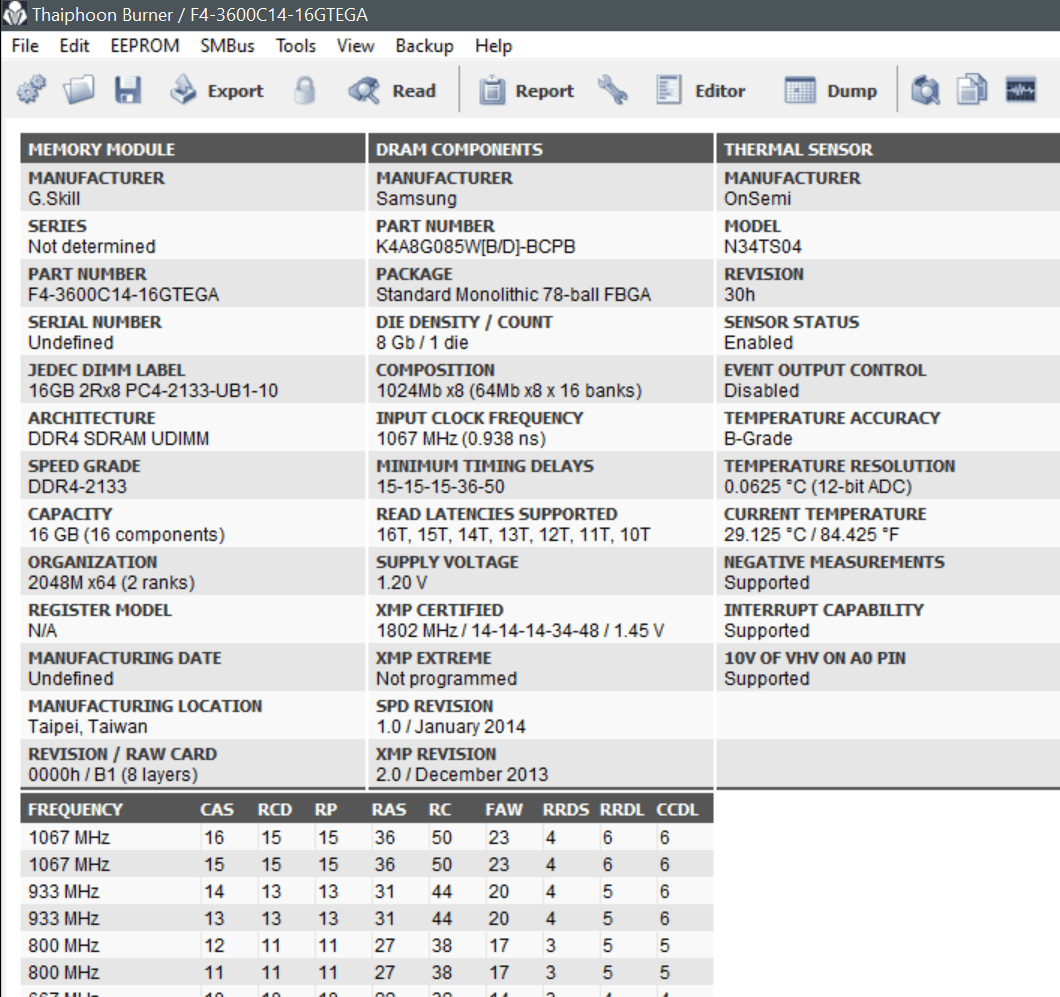Image resolution: width=1060 pixels, height=997 pixels.
Task: Select organization value 2048M x64 (2 ranks)
Action: point(112,583)
